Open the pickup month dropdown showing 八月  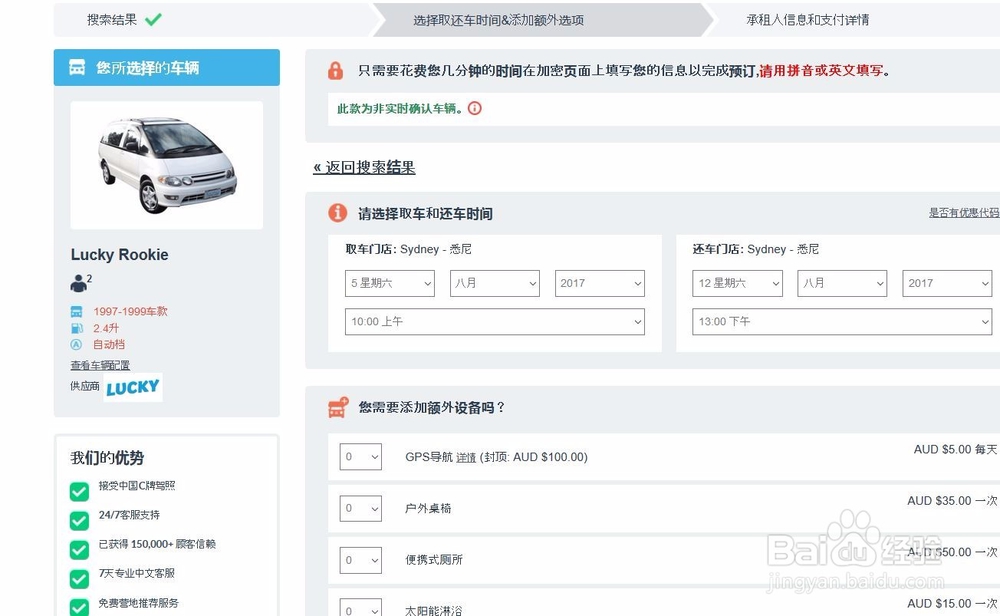tap(495, 283)
